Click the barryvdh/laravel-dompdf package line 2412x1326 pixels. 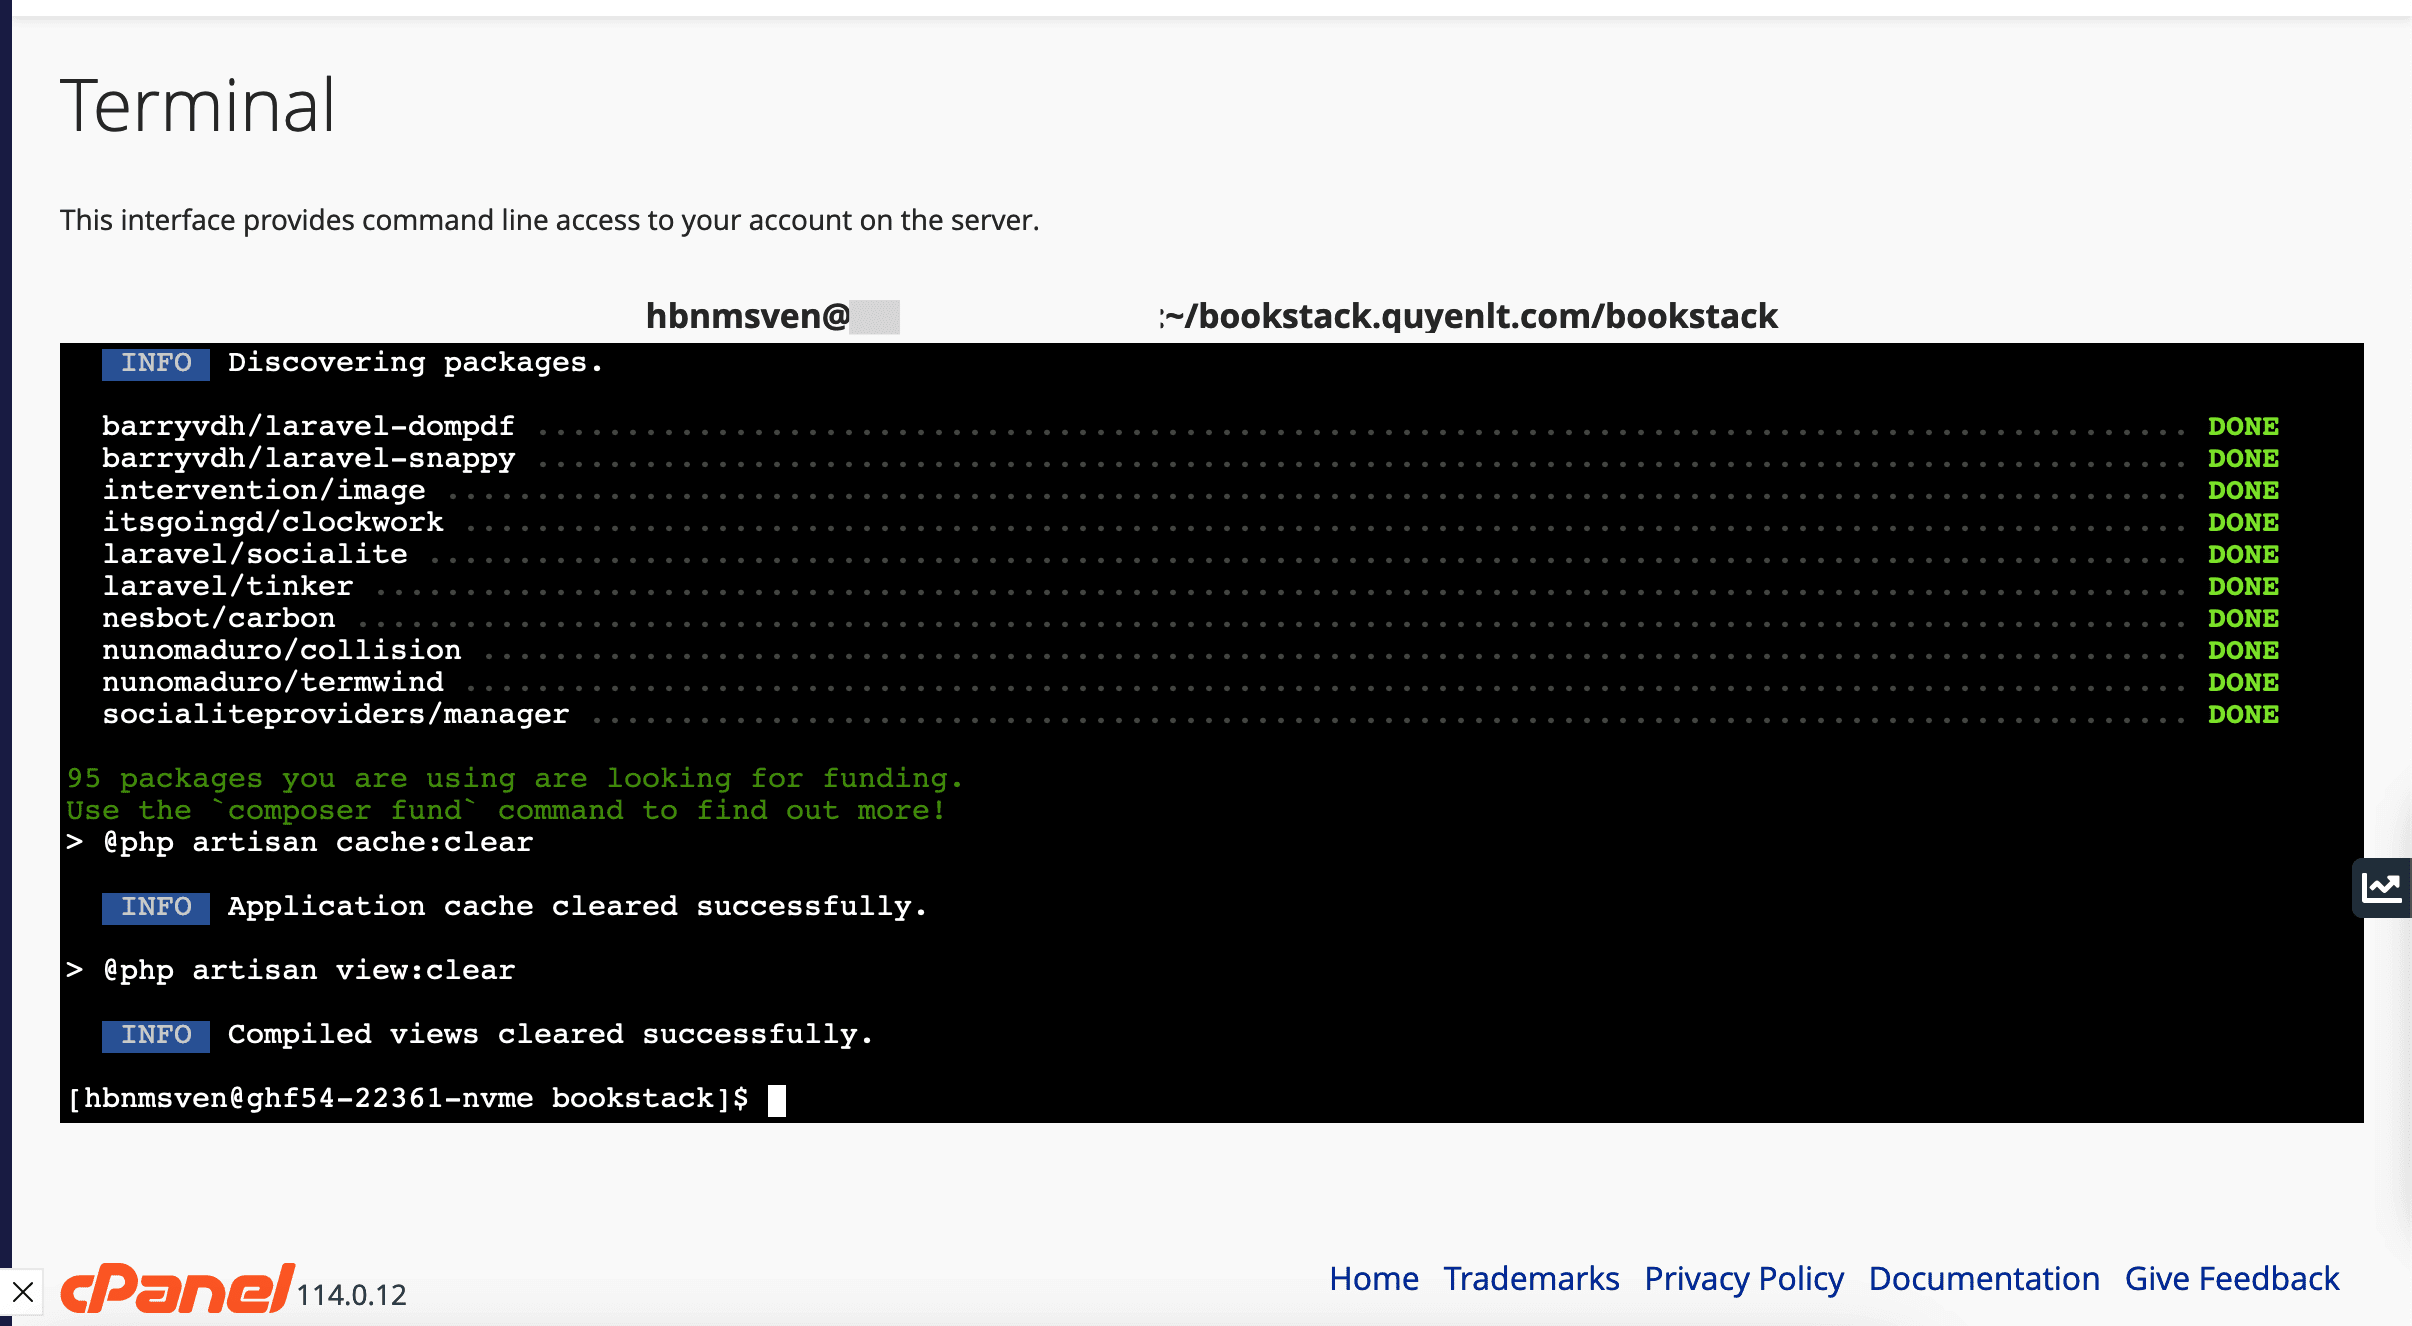coord(1190,426)
